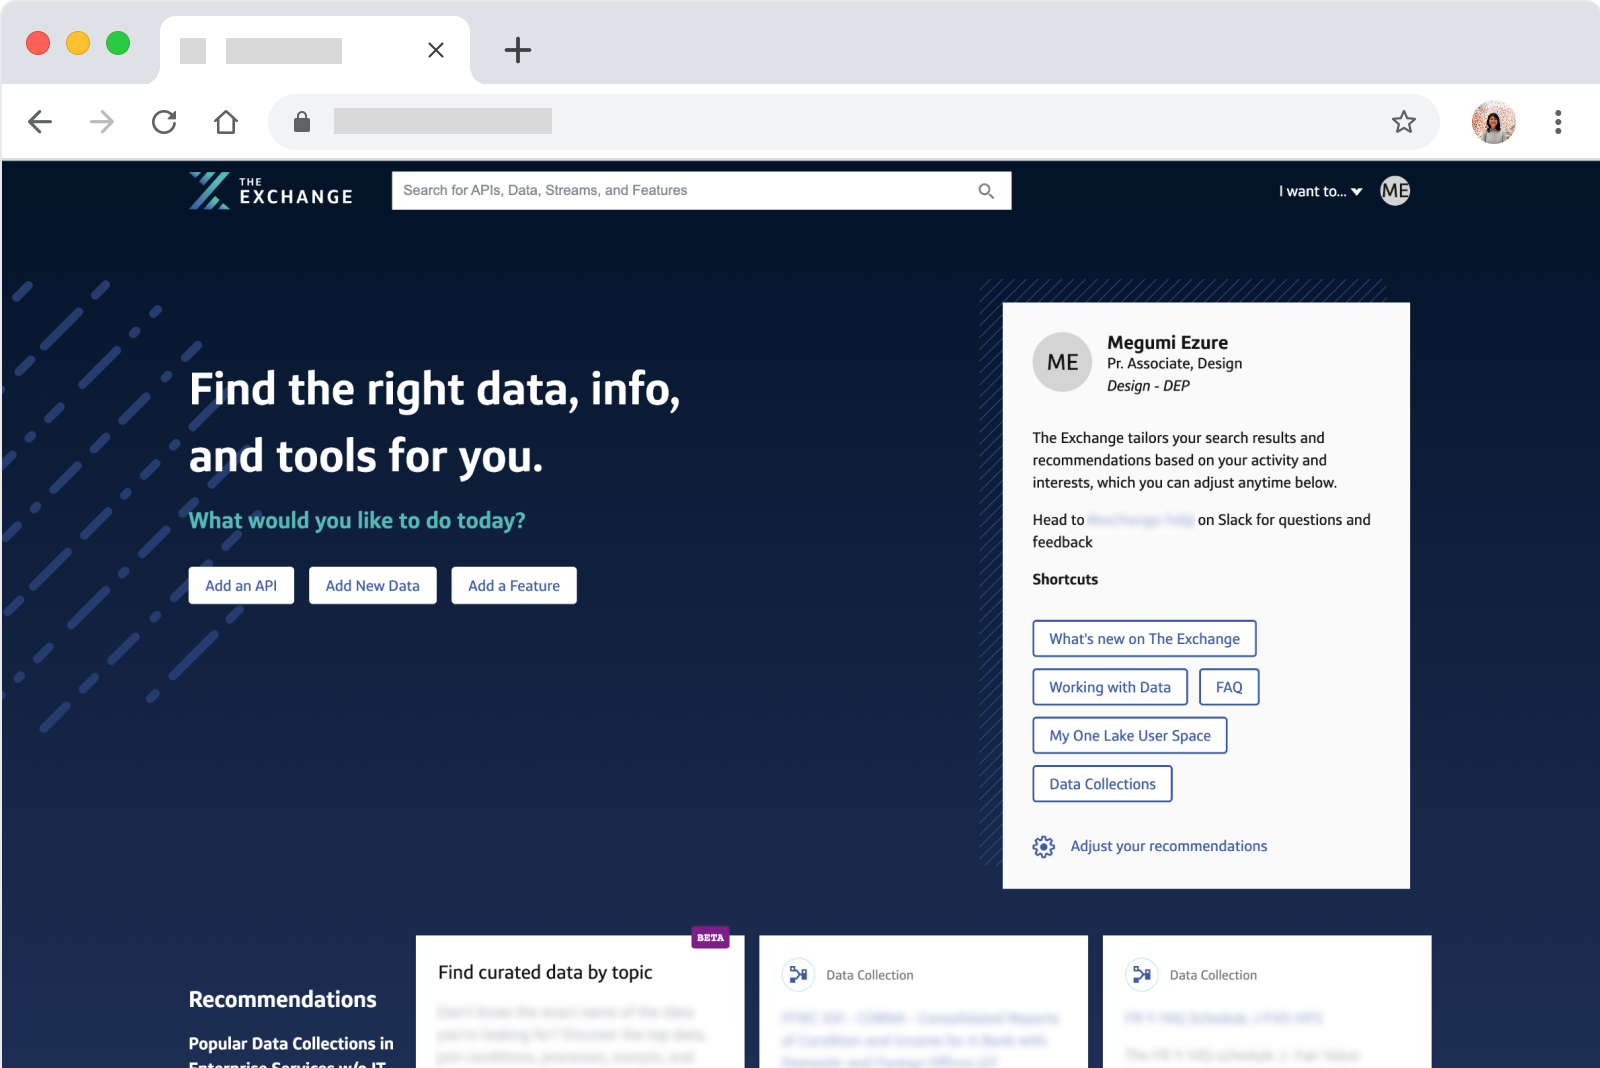The image size is (1600, 1068).
Task: Expand the "I want to..." dropdown
Action: [1320, 191]
